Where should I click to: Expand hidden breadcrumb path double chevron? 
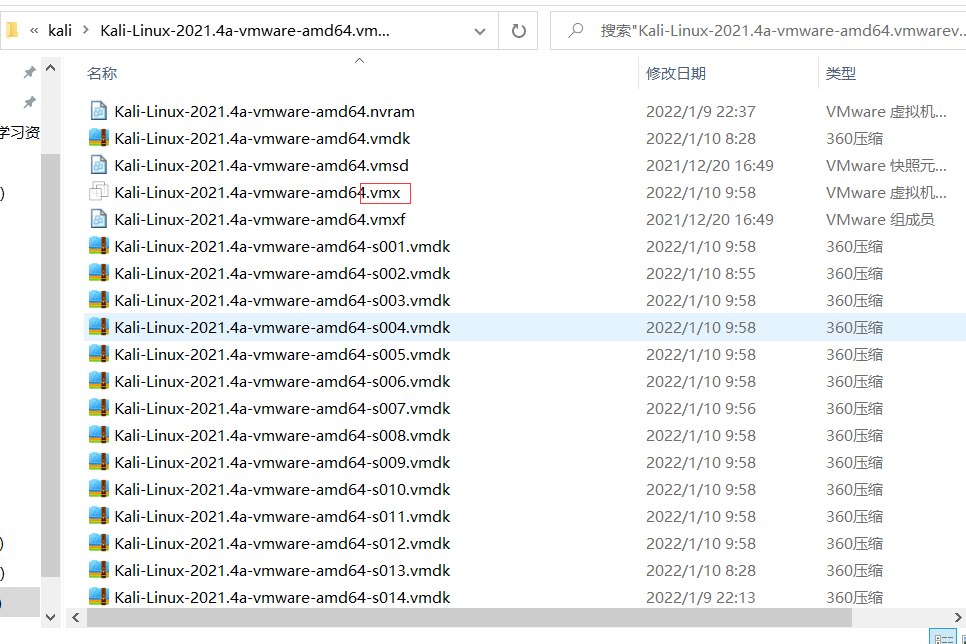click(x=34, y=30)
